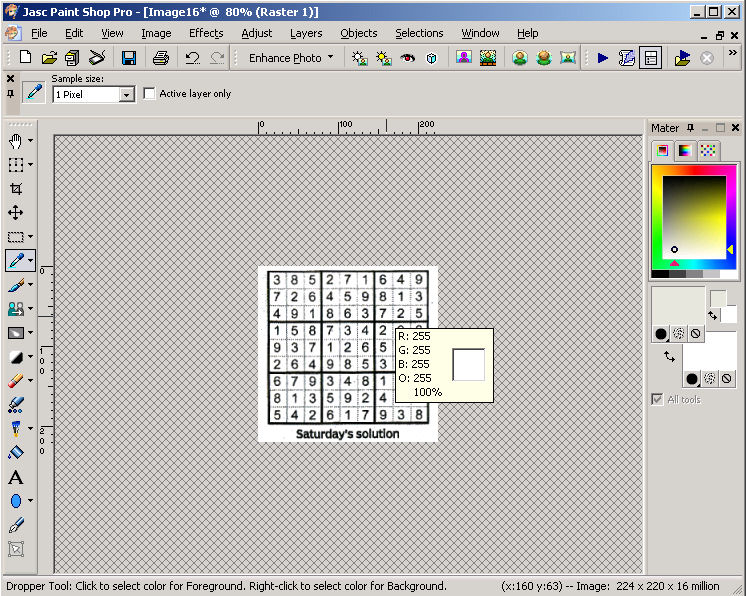Click the Save icon in toolbar
Viewport: 746px width, 596px height.
pyautogui.click(x=129, y=58)
